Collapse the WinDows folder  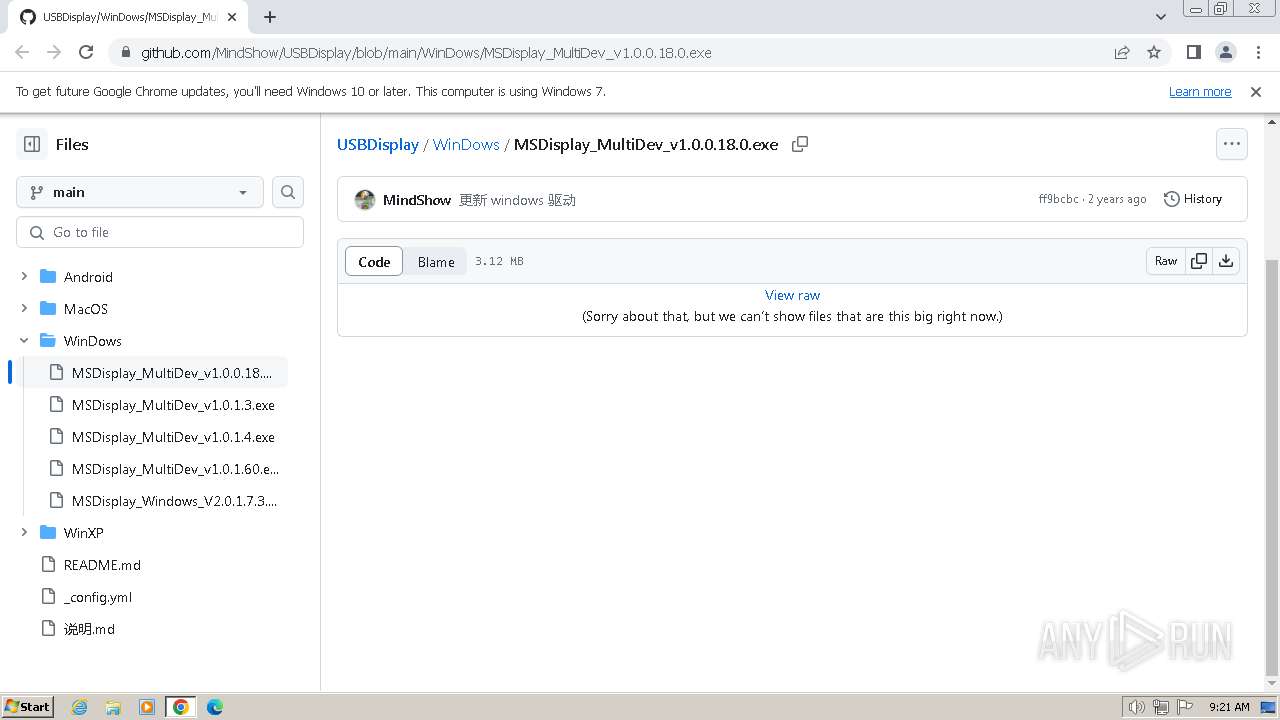24,340
